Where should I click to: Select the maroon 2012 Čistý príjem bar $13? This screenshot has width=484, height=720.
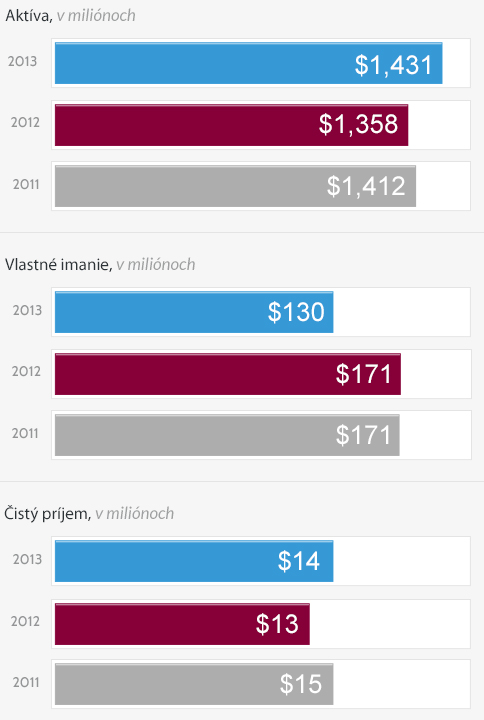(x=182, y=624)
